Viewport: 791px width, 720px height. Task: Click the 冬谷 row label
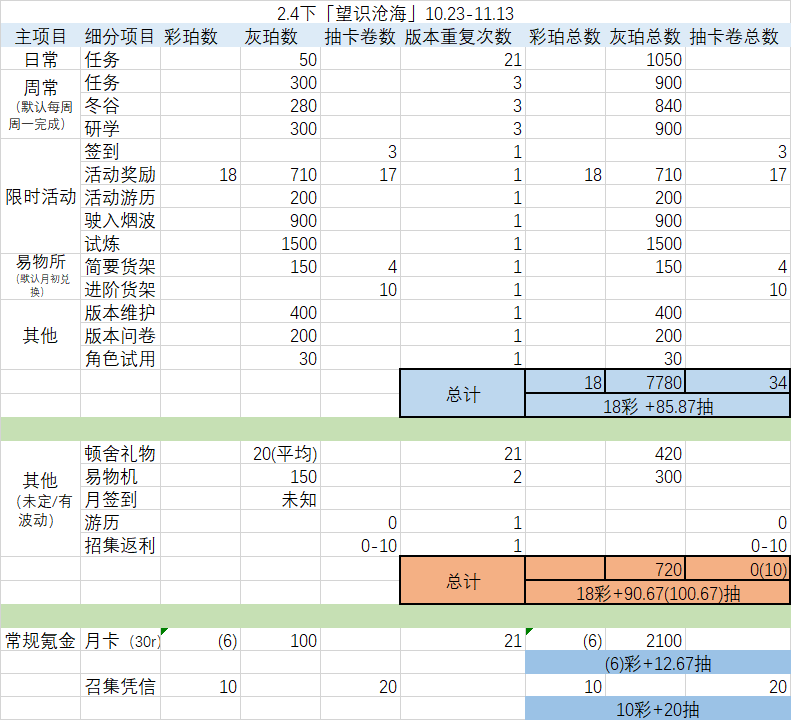[120, 105]
